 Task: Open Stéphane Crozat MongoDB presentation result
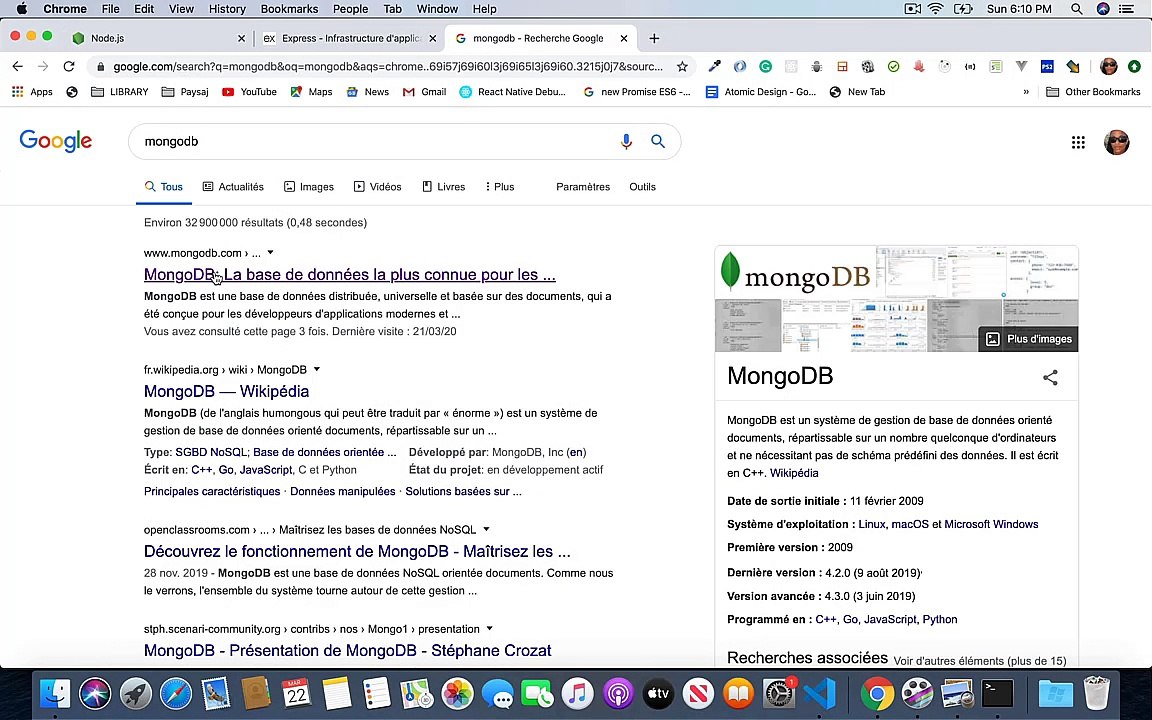pyautogui.click(x=348, y=651)
